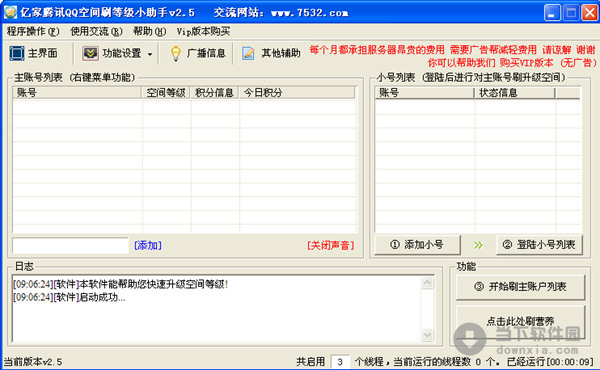Click 账号 column header in 小号列表
600x370 pixels.
pyautogui.click(x=425, y=93)
